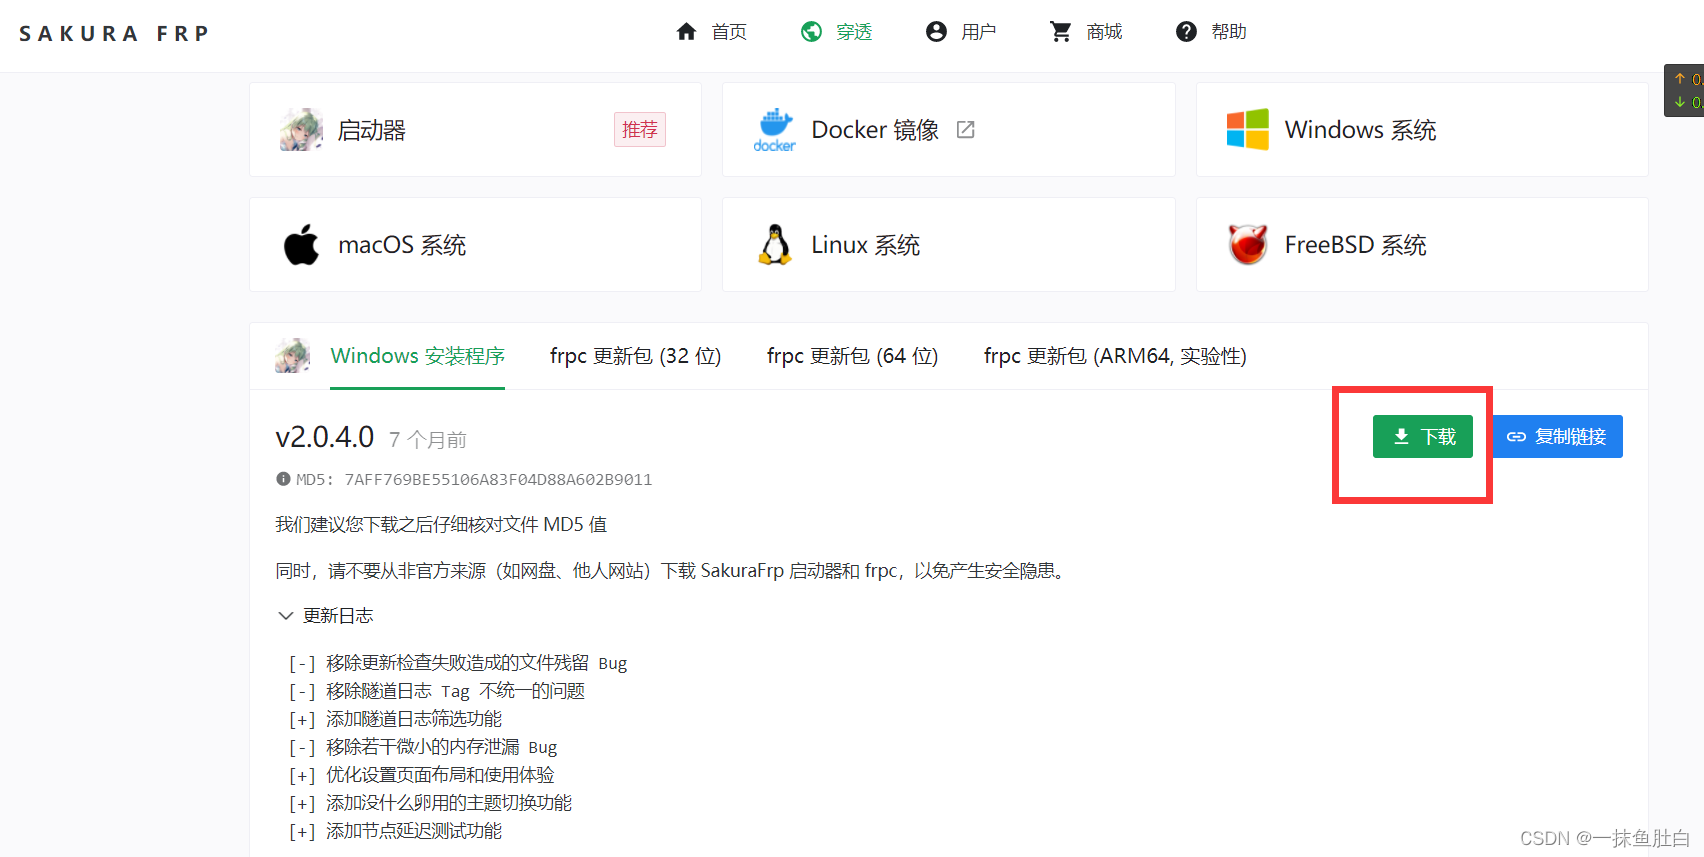Select the macOS 系统 card
The width and height of the screenshot is (1704, 857).
475,245
